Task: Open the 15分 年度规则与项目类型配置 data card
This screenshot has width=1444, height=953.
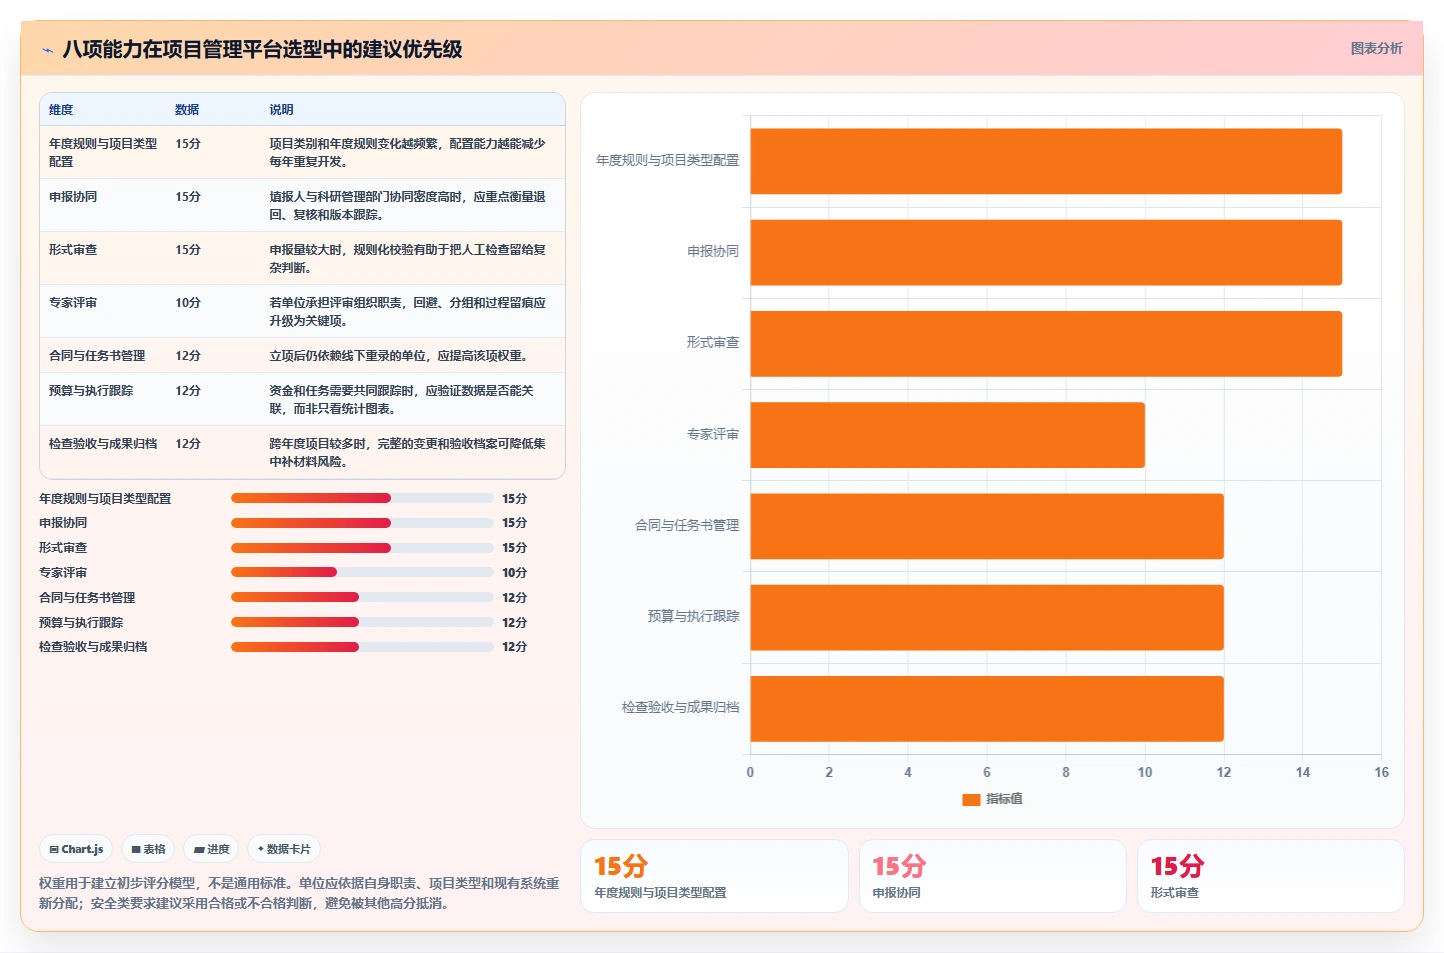Action: (714, 876)
